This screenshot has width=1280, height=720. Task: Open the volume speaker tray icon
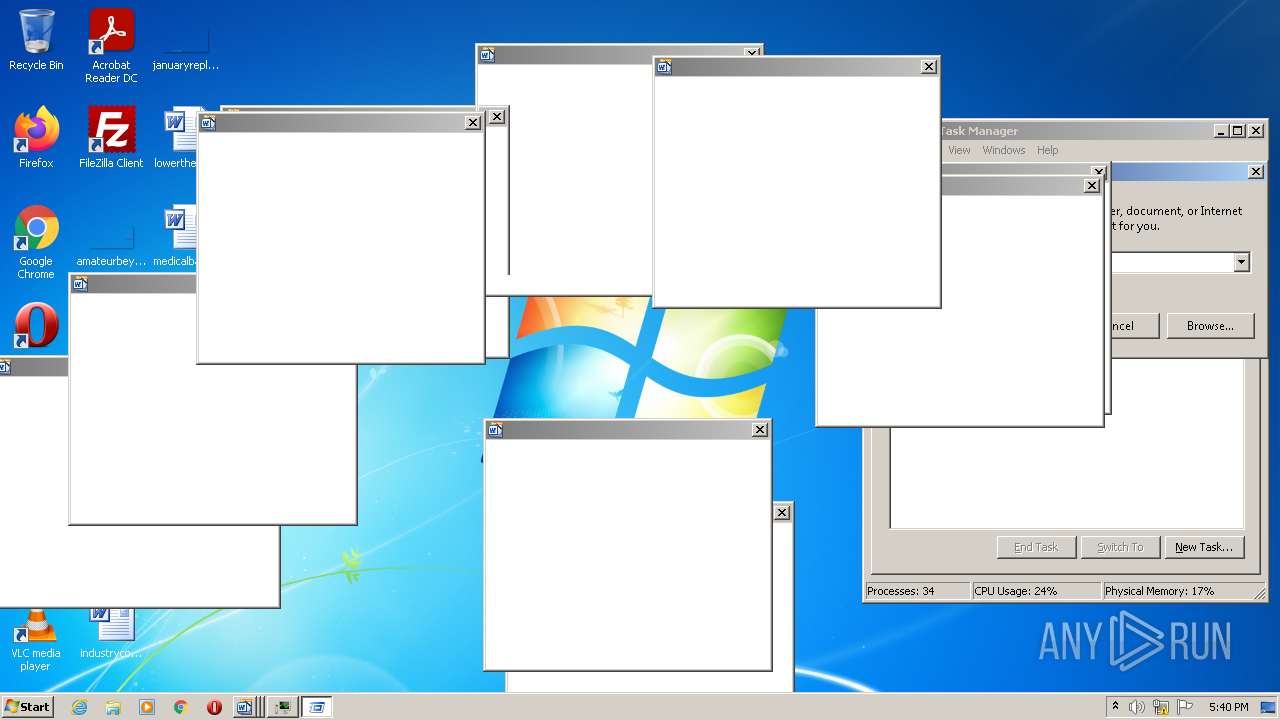[x=1137, y=707]
